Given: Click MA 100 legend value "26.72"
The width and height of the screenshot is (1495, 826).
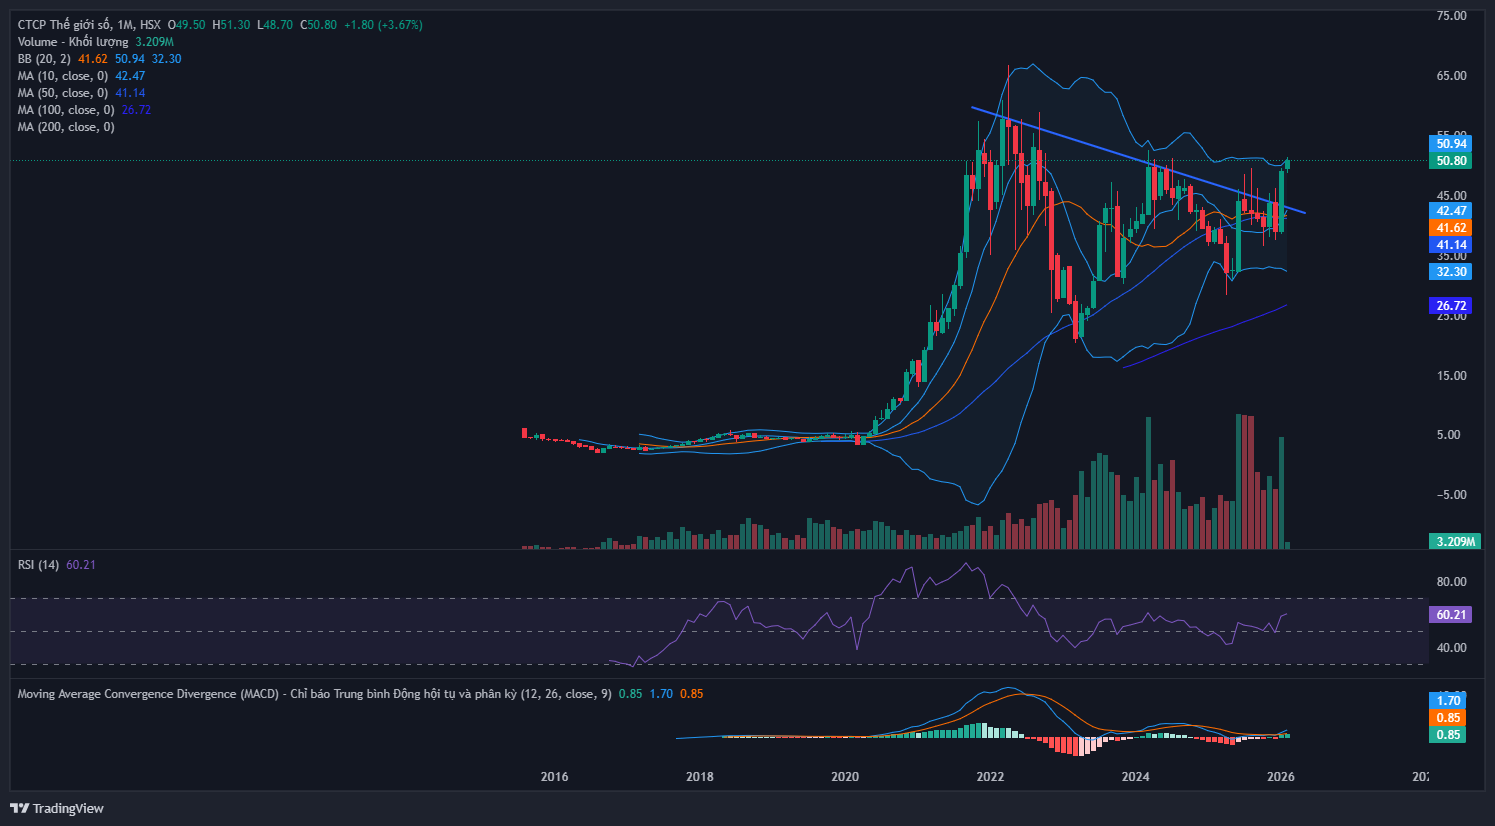Looking at the screenshot, I should (x=137, y=110).
